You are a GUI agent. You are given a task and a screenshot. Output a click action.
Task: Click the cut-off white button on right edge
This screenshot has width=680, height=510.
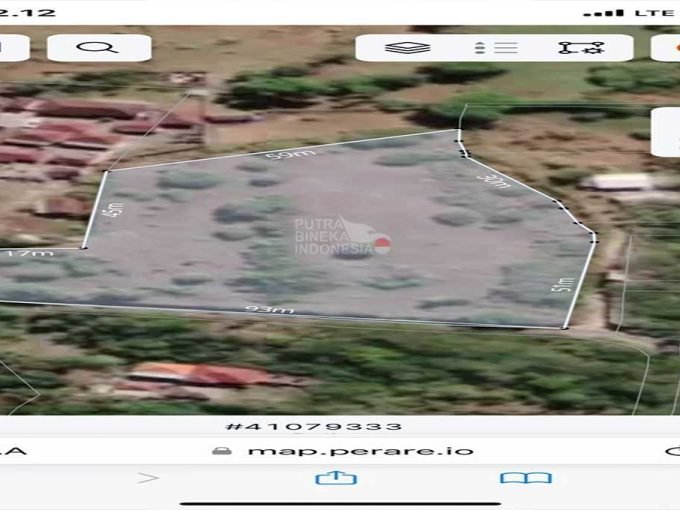(x=667, y=132)
